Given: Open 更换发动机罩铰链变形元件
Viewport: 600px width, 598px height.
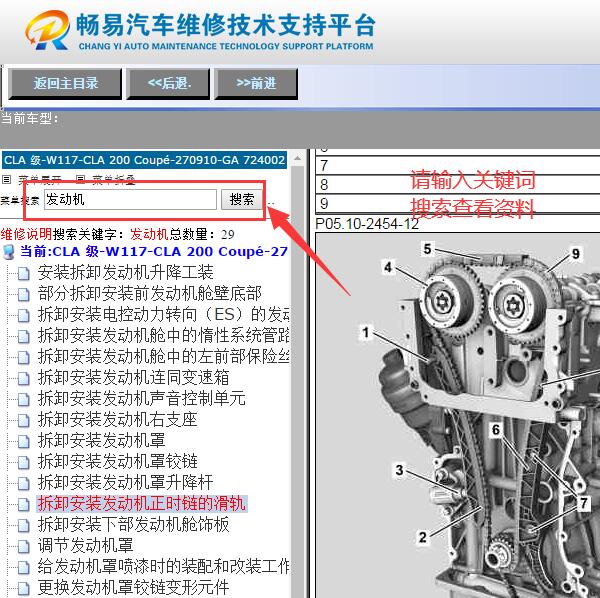Looking at the screenshot, I should point(134,588).
